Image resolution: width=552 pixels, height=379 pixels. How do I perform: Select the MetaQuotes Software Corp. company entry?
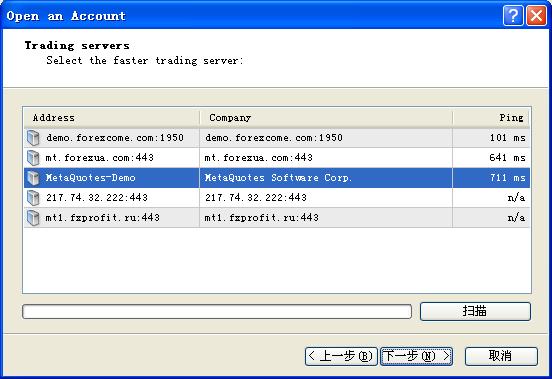pyautogui.click(x=278, y=178)
